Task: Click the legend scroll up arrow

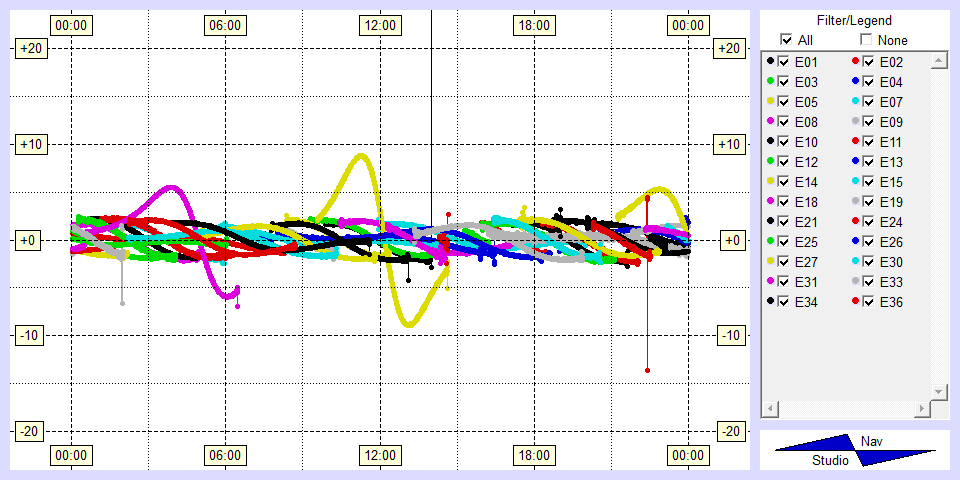Action: coord(938,62)
